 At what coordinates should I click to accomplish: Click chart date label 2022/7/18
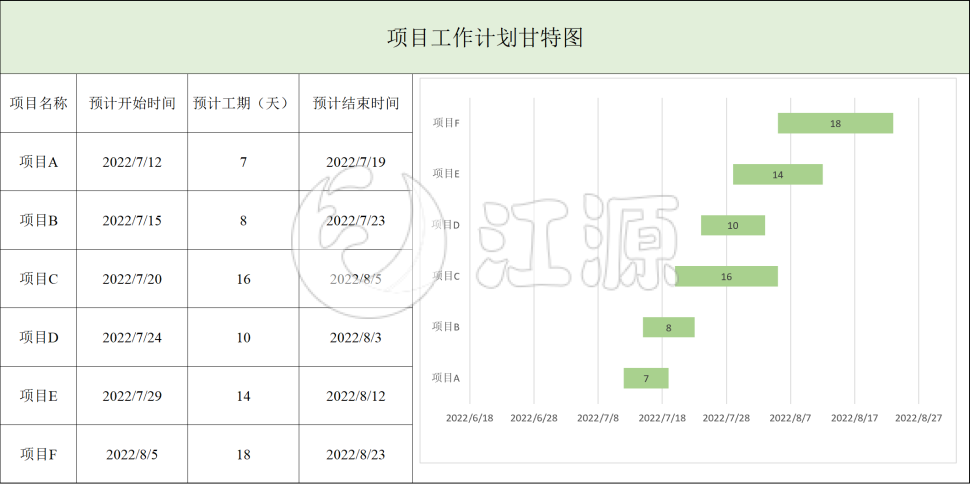pos(662,418)
